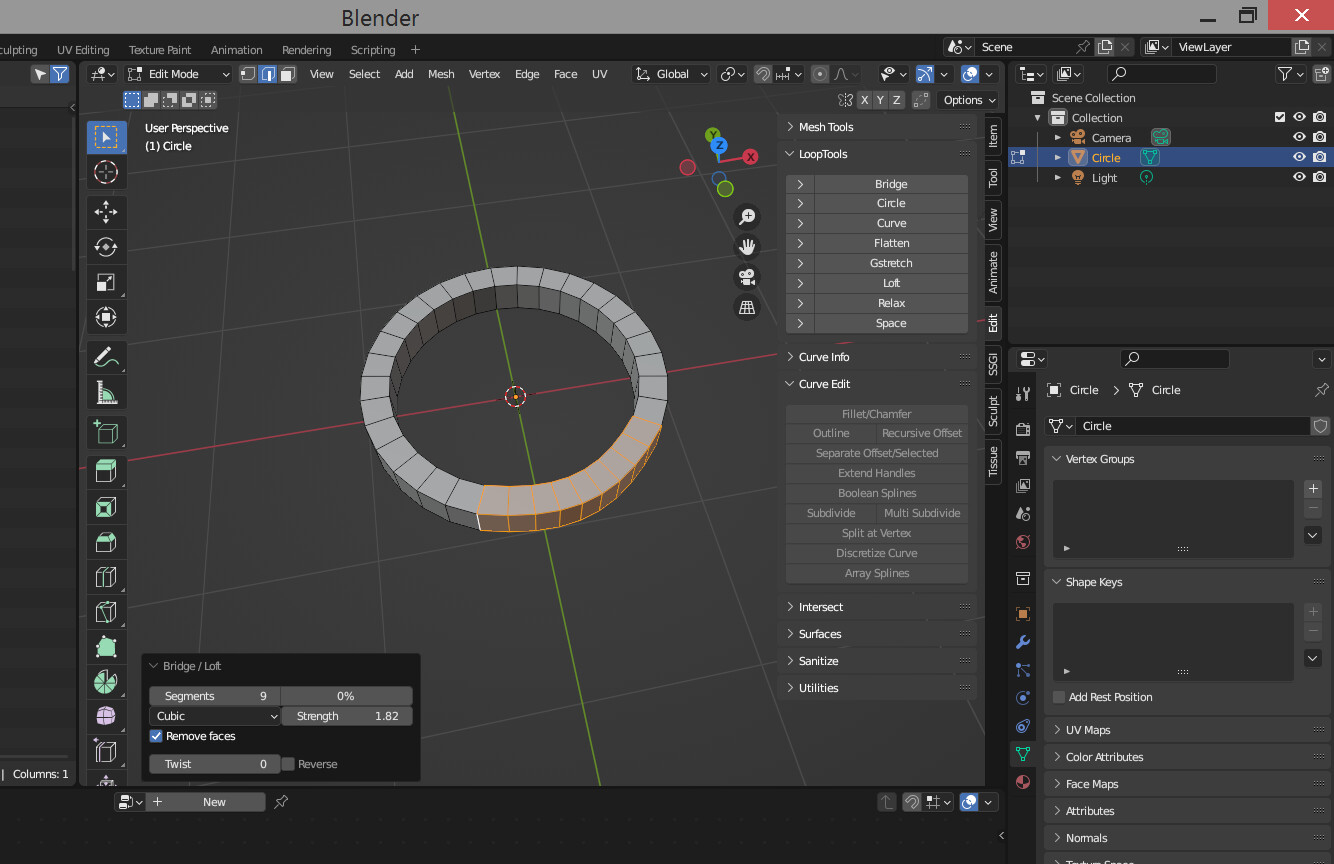
Task: Toggle camera view with the camera icon
Action: pos(747,277)
